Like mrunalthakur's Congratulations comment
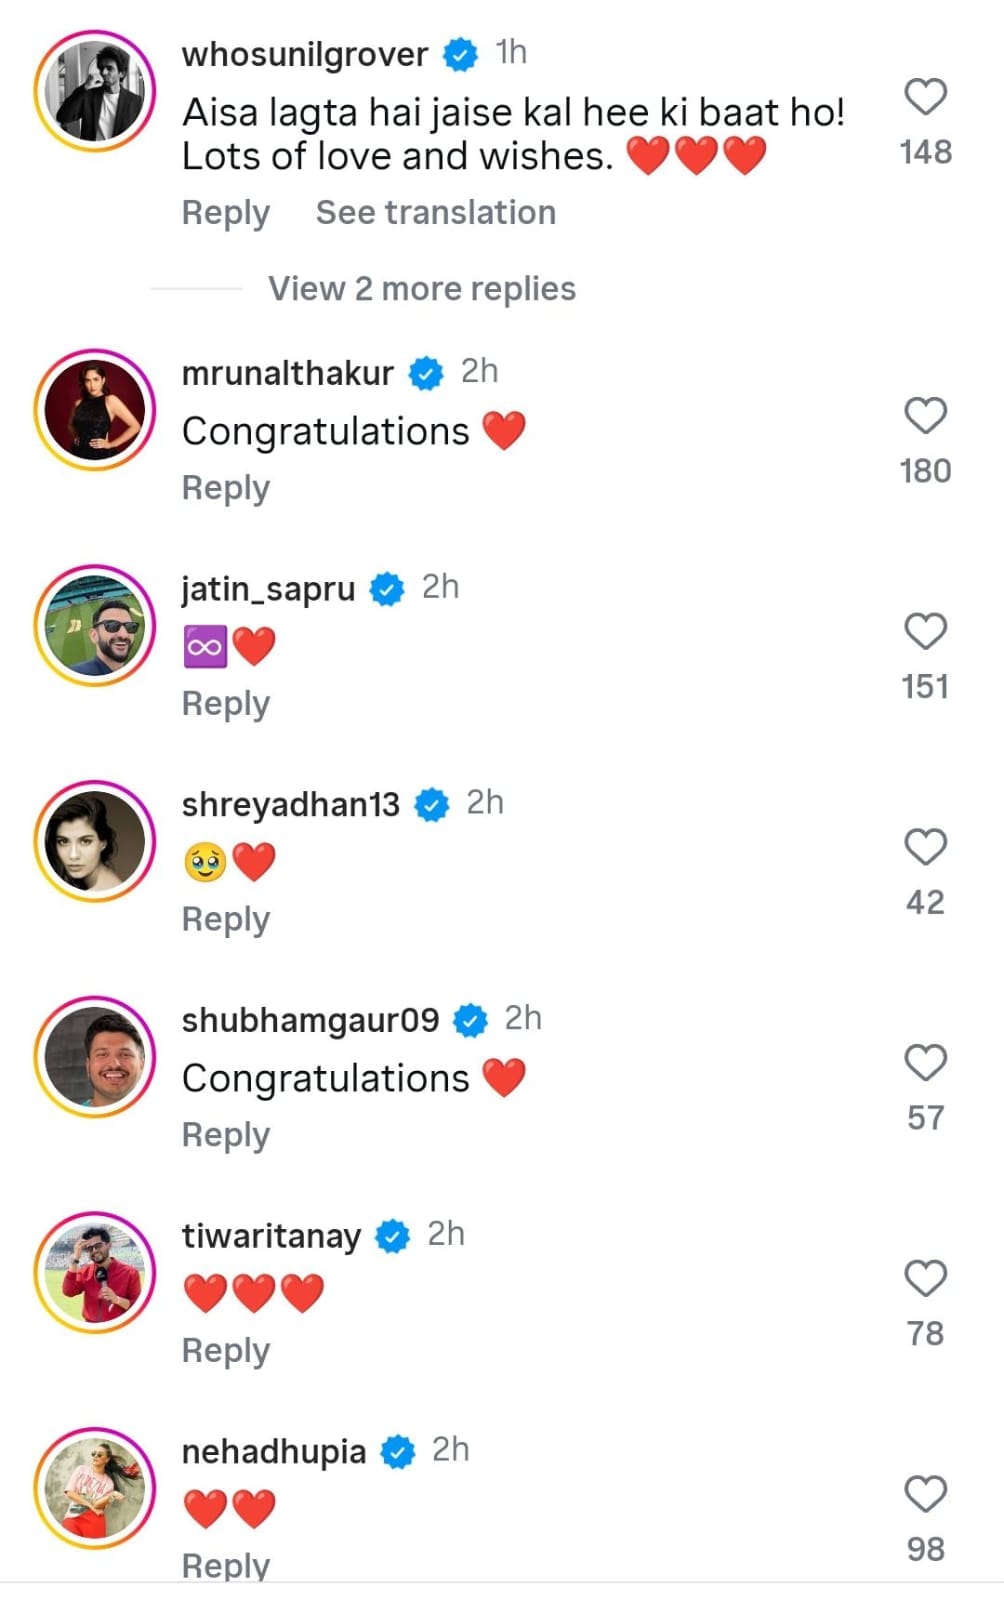1004x1600 pixels. (925, 416)
